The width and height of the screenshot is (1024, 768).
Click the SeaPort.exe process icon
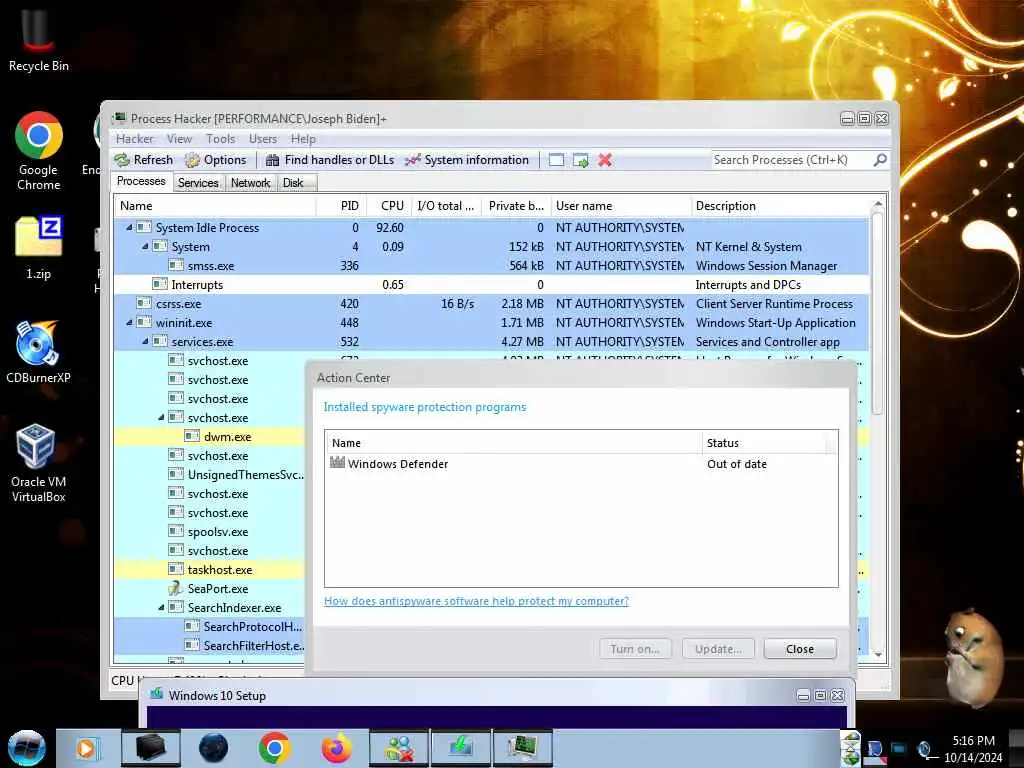[x=174, y=588]
